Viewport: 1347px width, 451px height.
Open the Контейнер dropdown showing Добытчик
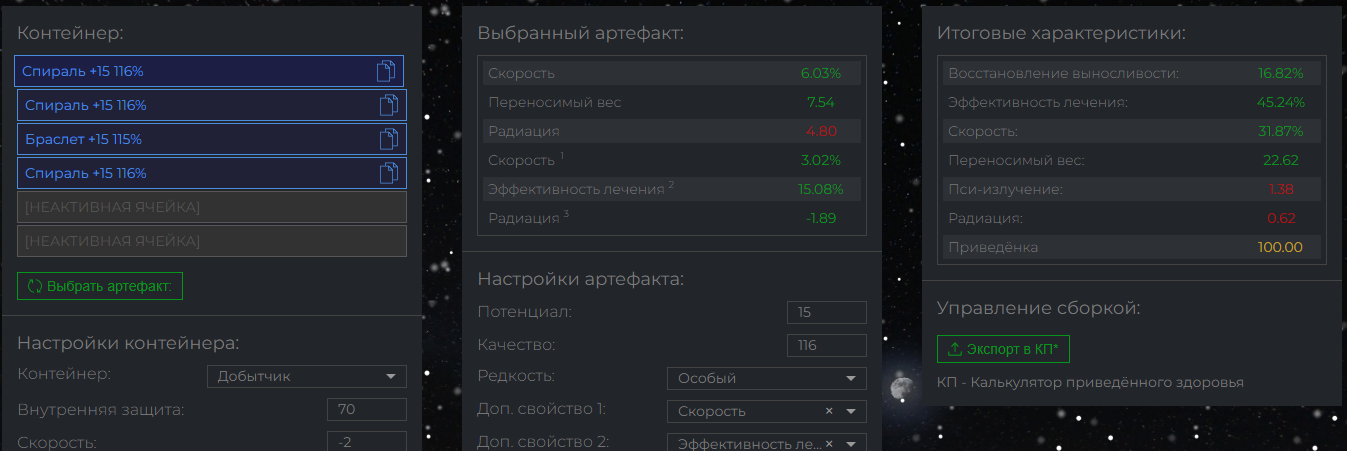[x=306, y=376]
